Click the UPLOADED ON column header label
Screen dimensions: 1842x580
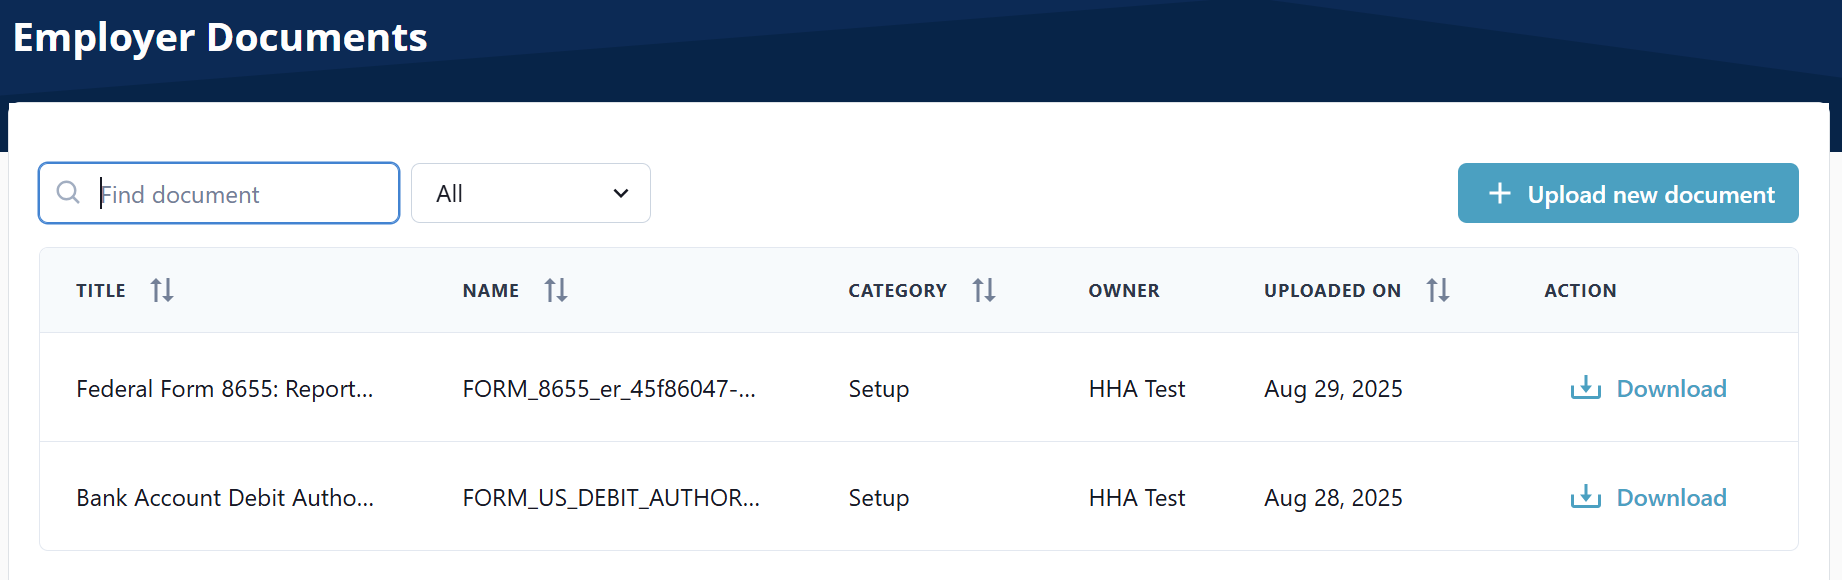click(x=1332, y=291)
